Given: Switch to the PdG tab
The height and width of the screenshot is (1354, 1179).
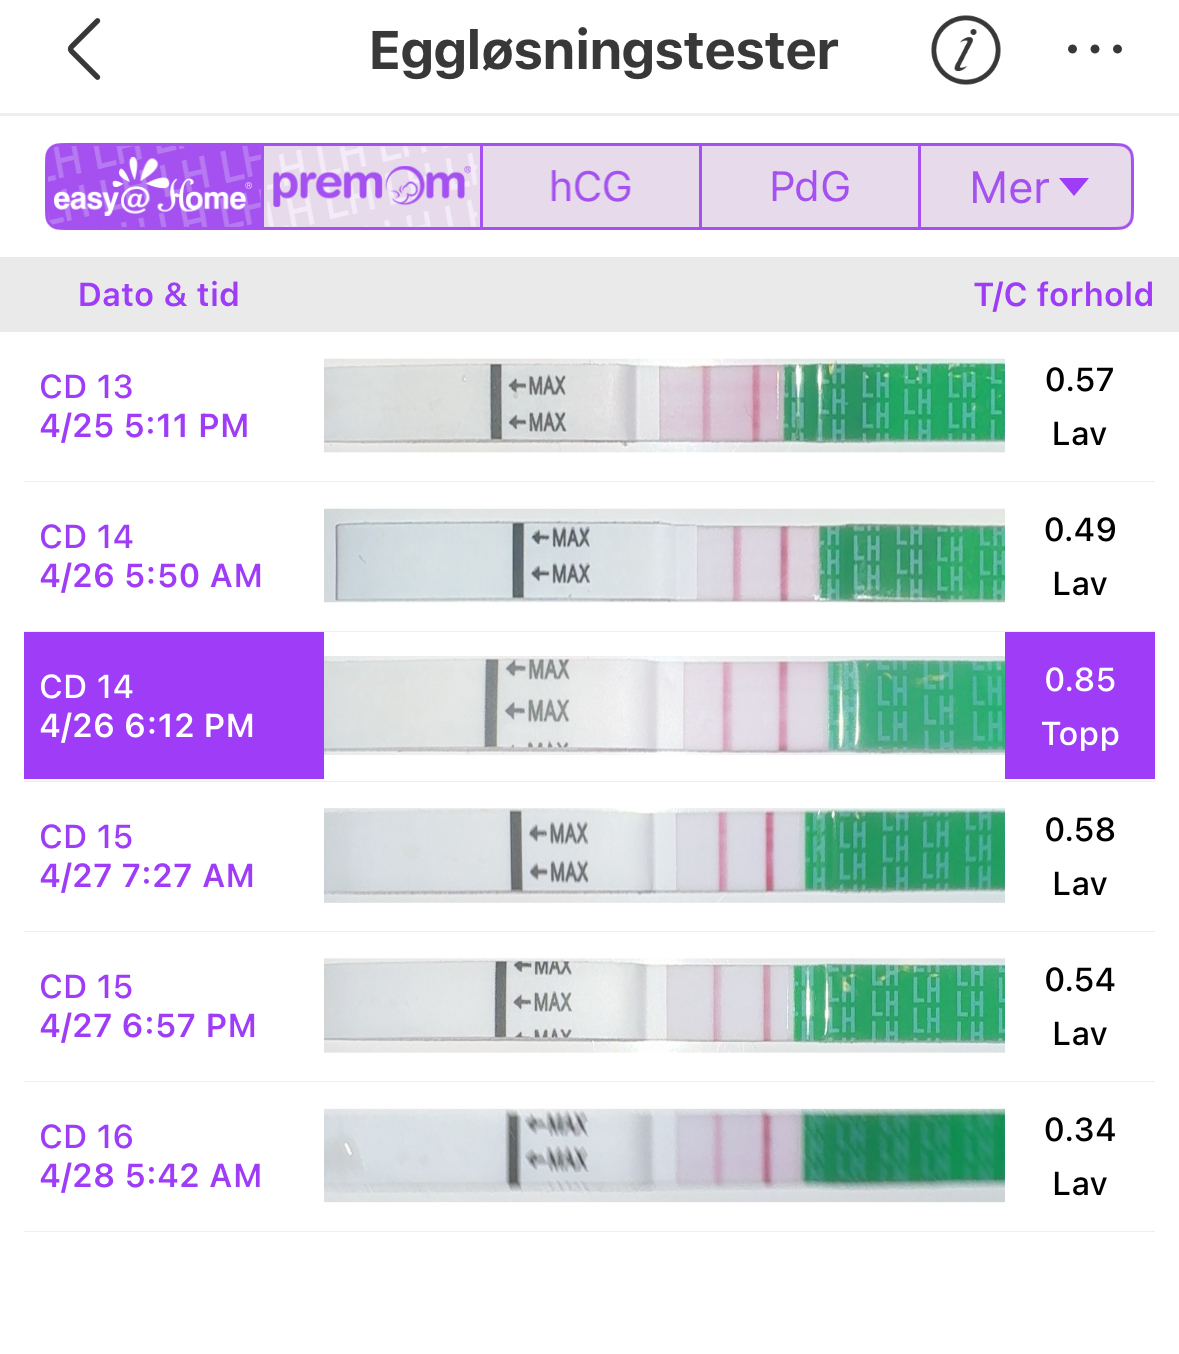Looking at the screenshot, I should point(810,187).
